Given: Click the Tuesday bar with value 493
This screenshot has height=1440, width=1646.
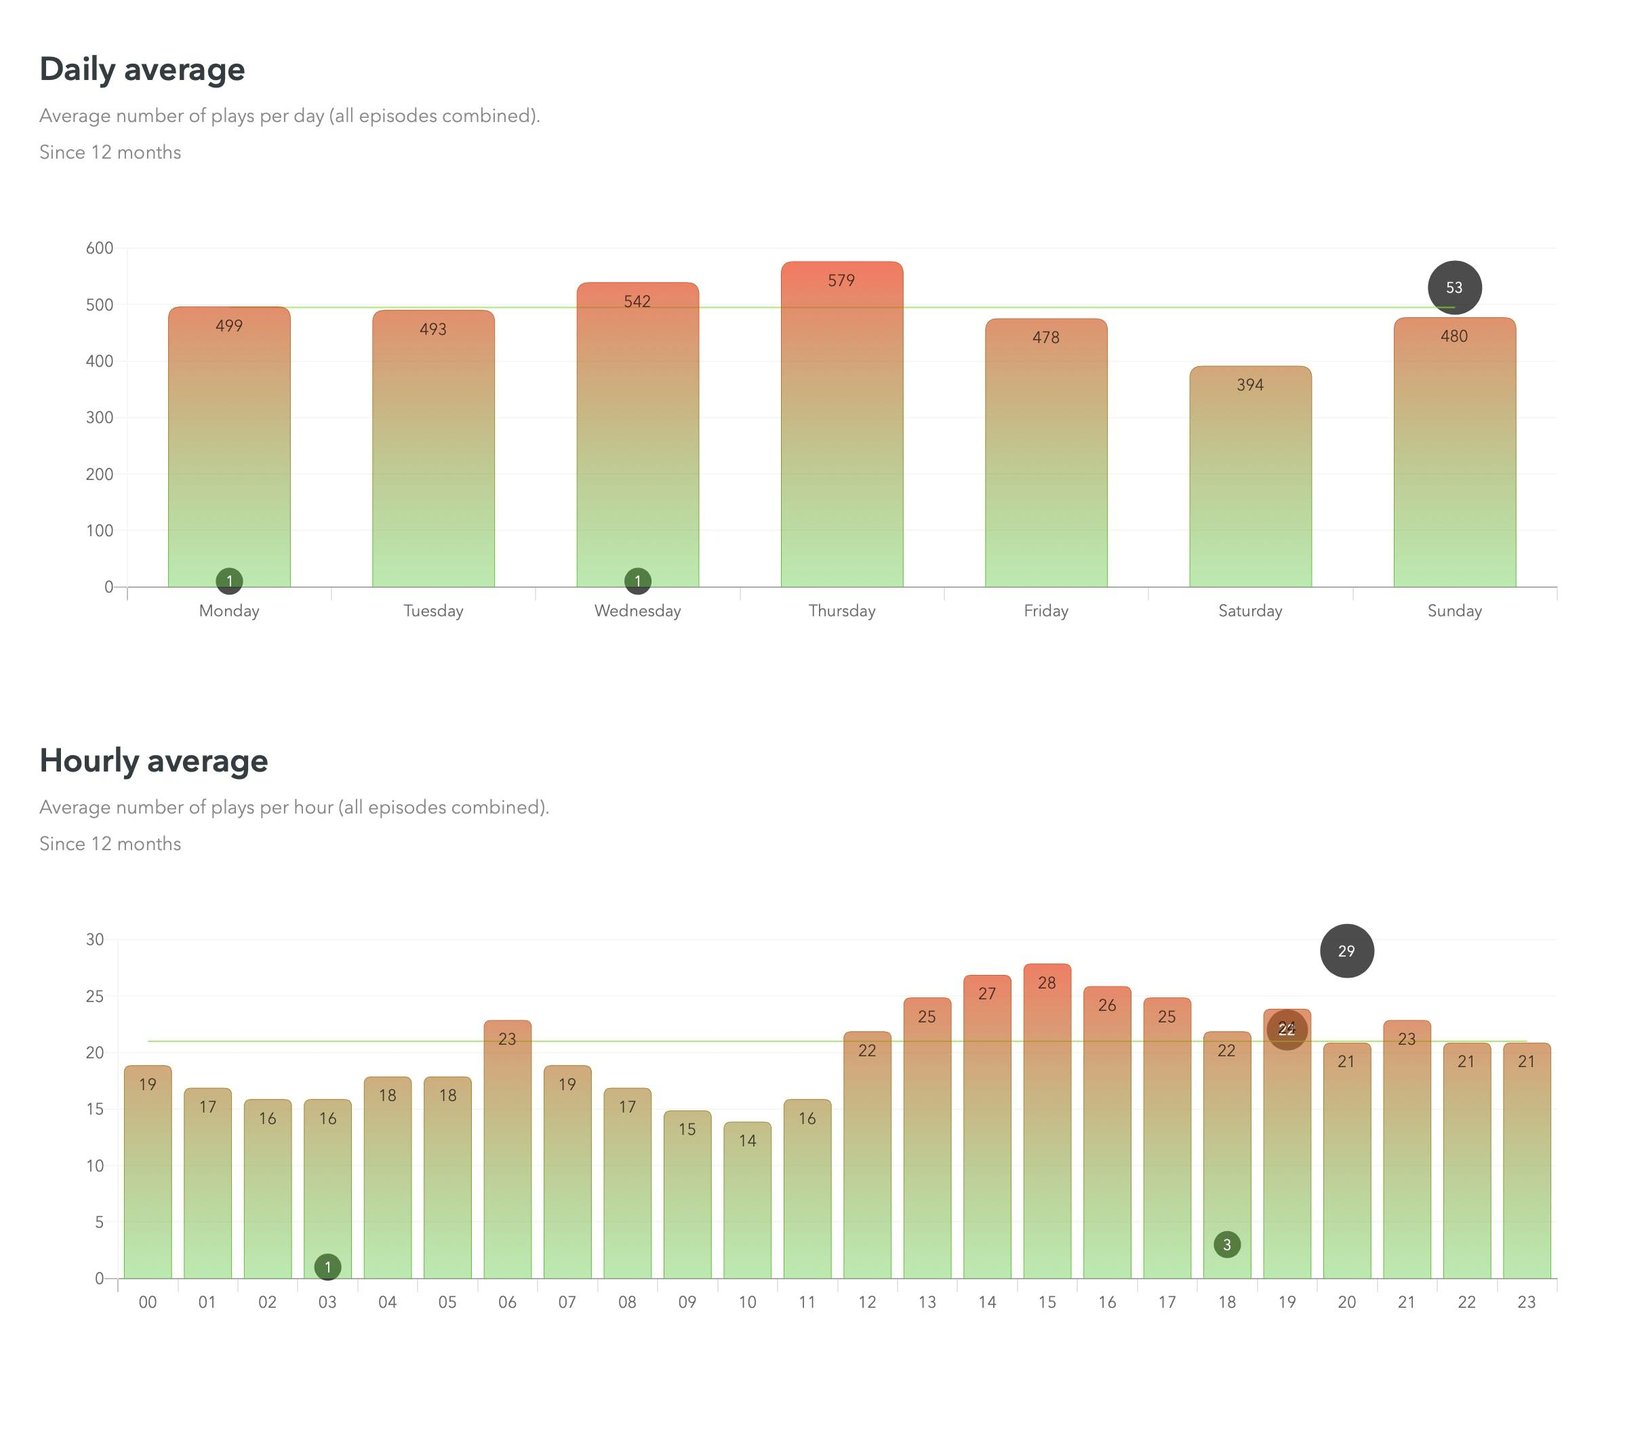Looking at the screenshot, I should 433,450.
